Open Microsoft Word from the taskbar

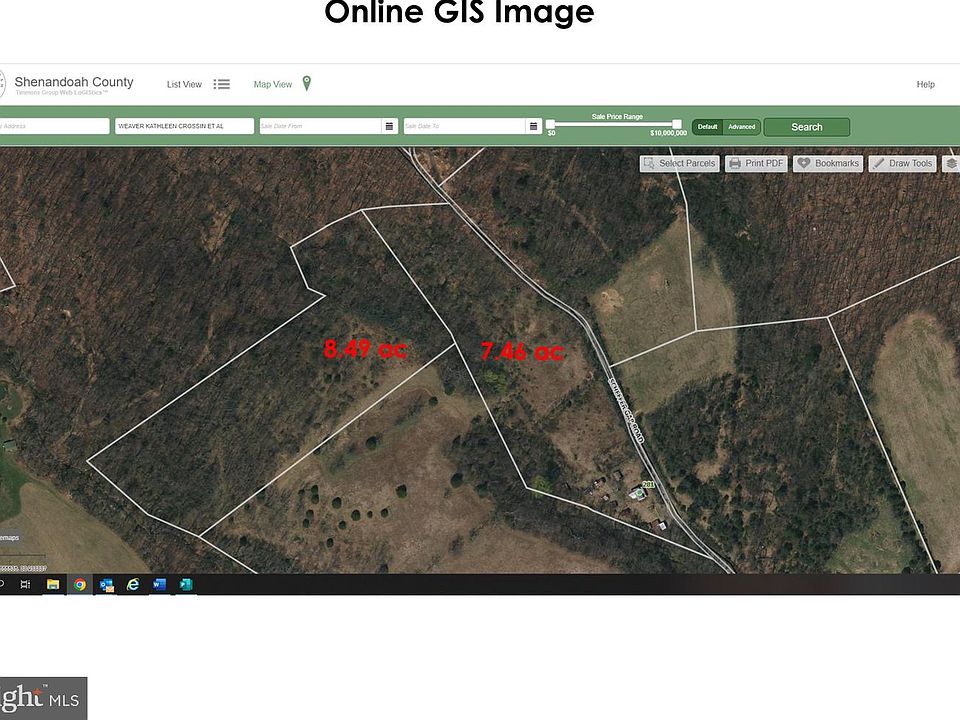coord(159,585)
